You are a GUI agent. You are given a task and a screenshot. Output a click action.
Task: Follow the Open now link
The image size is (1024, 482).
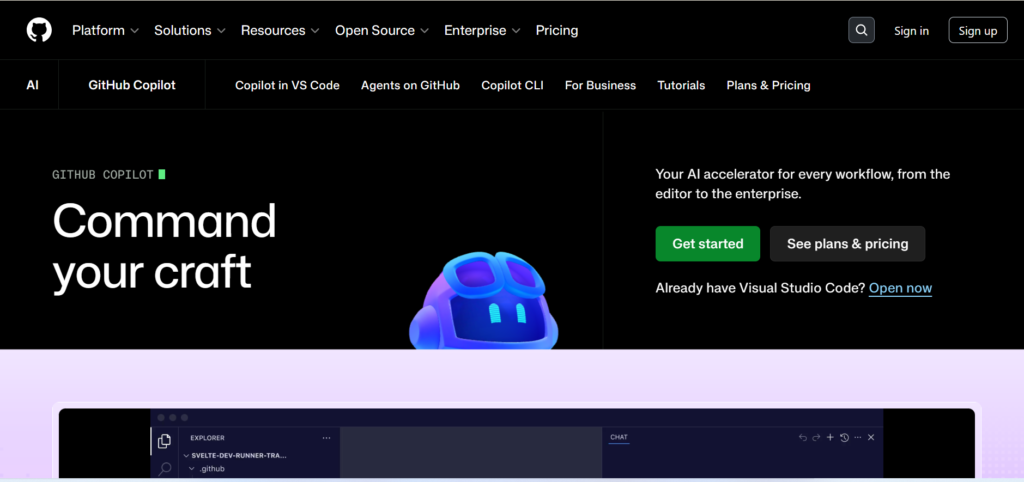coord(900,288)
